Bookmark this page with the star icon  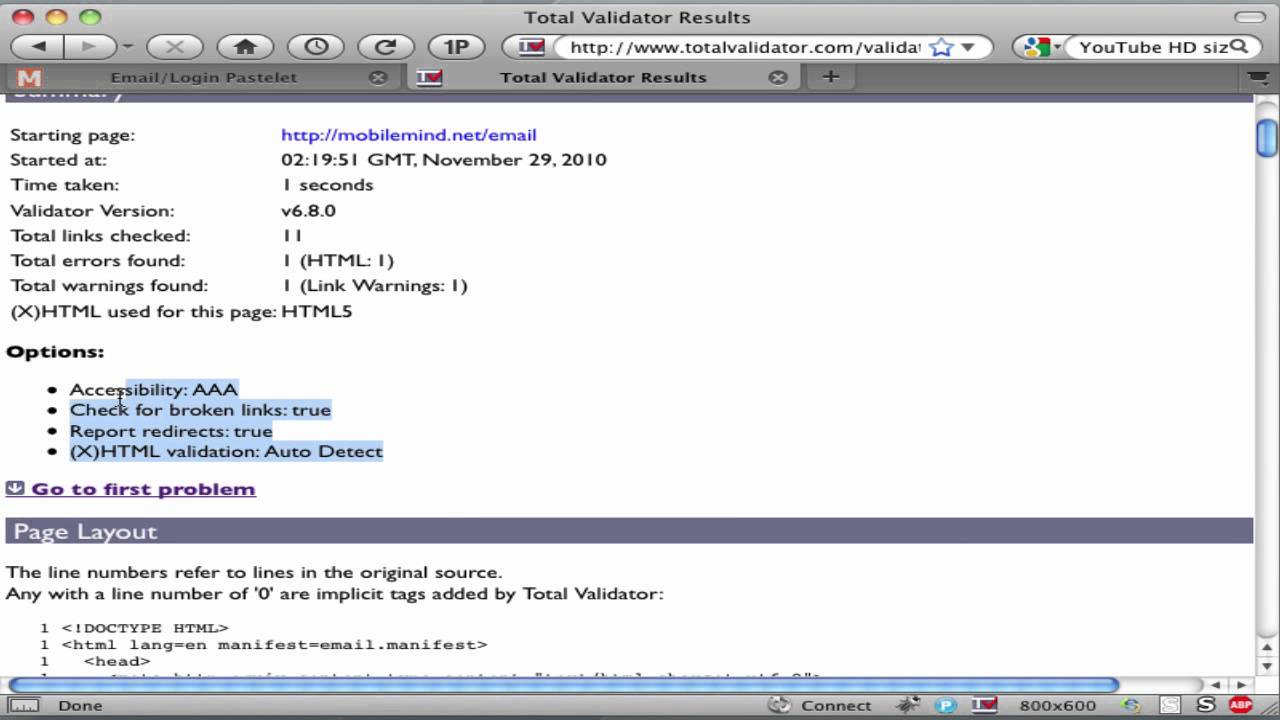pyautogui.click(x=940, y=47)
